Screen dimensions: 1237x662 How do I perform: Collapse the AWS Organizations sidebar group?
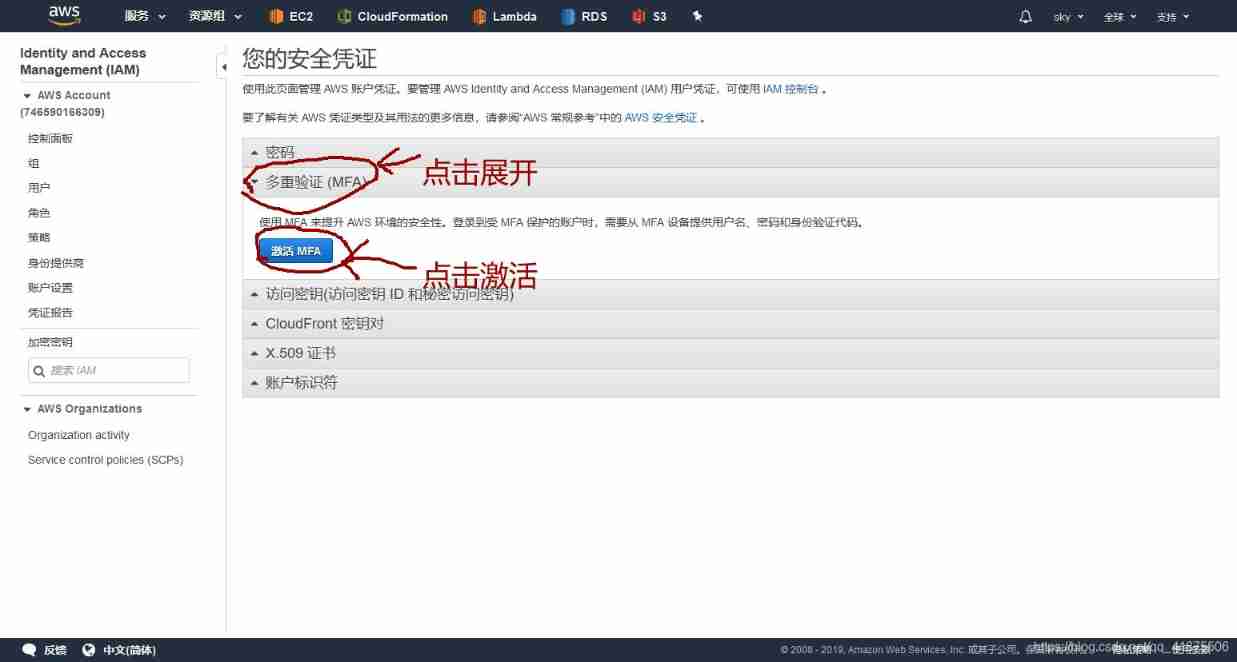click(x=28, y=409)
